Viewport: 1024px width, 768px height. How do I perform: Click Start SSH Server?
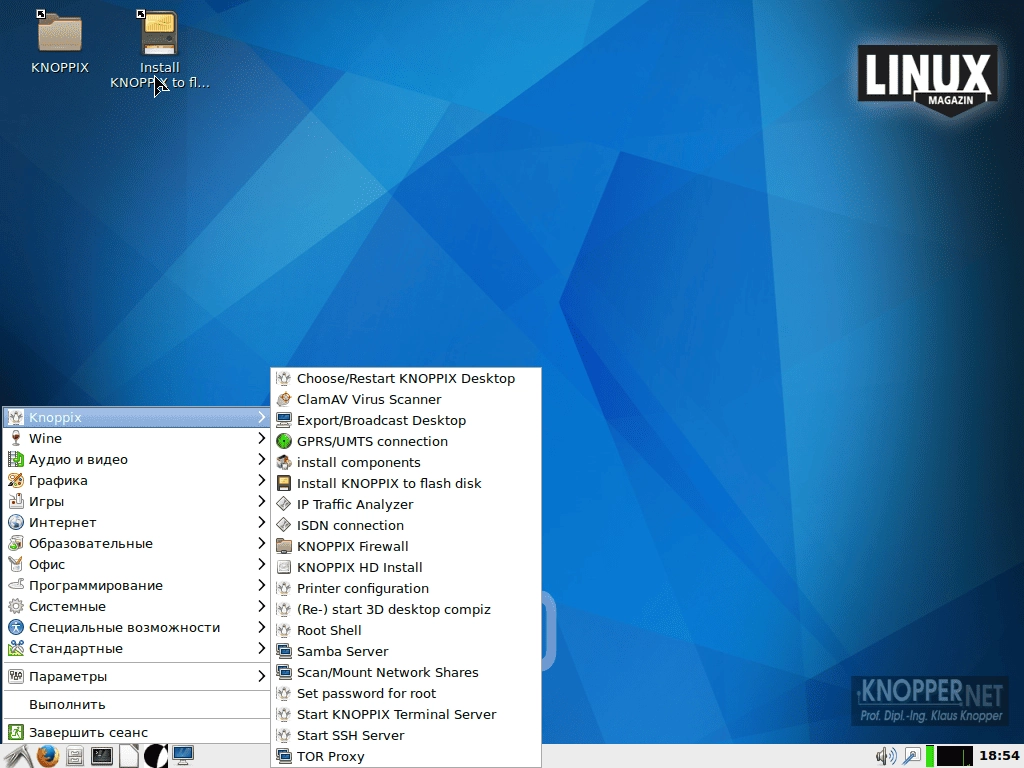pos(406,735)
